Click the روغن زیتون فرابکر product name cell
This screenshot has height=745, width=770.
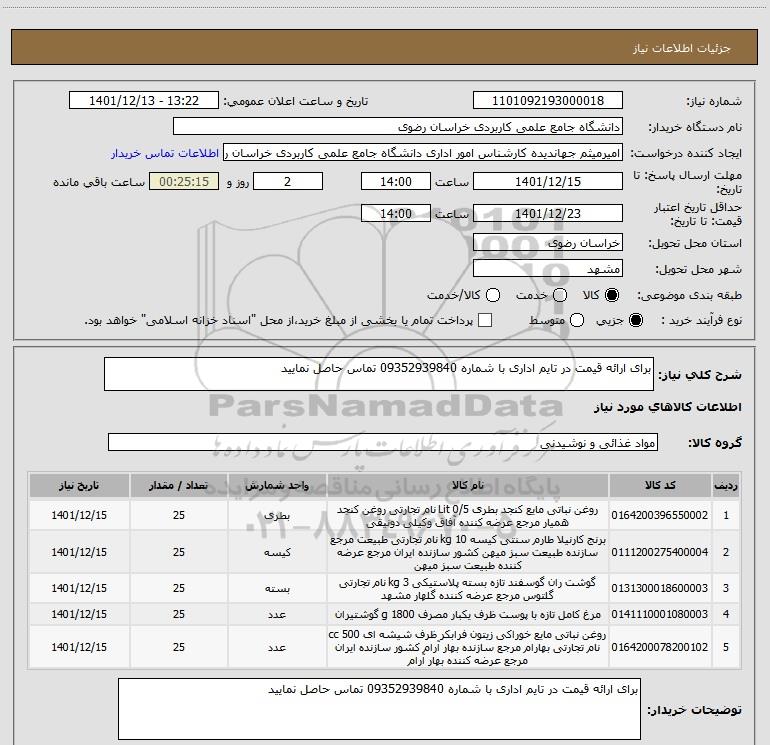click(x=468, y=647)
